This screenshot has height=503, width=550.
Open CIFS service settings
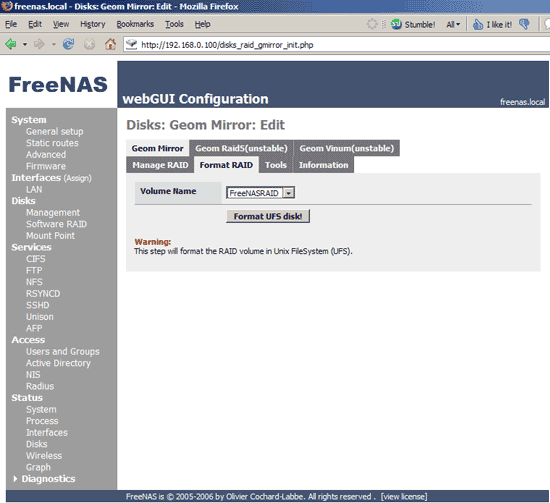(x=35, y=259)
